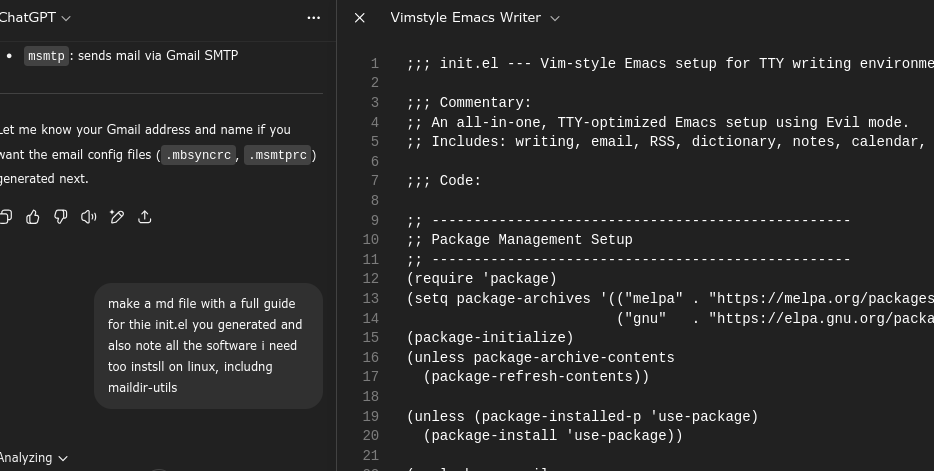
Task: Open the three-dot options menu
Action: pyautogui.click(x=313, y=18)
